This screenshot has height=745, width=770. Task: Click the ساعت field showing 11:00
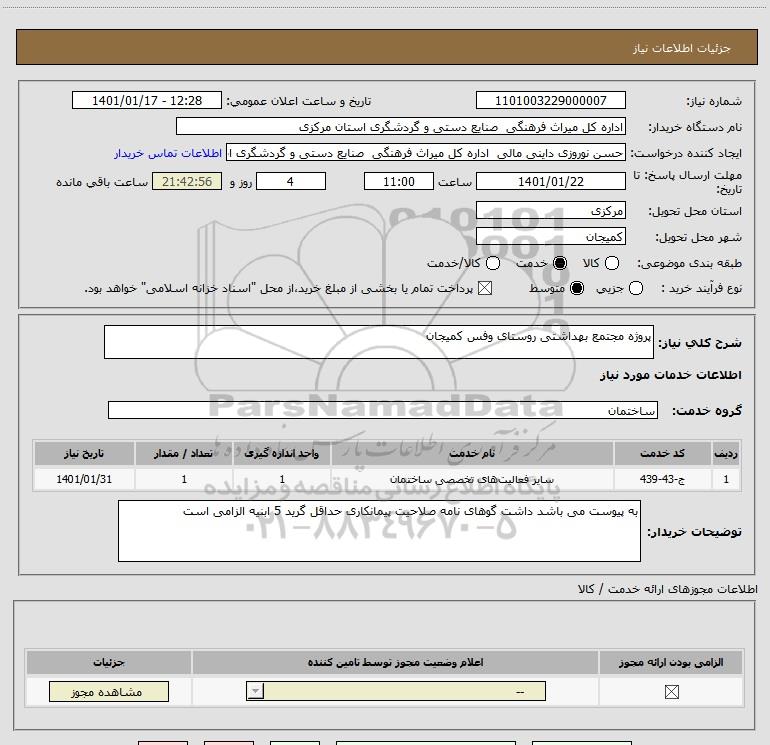pyautogui.click(x=399, y=182)
